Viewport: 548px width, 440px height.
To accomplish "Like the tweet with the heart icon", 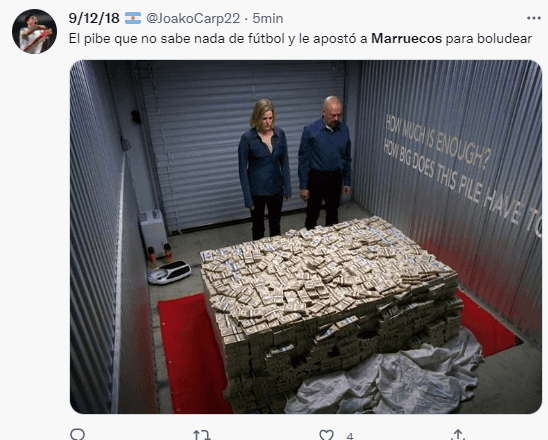I will tap(326, 435).
